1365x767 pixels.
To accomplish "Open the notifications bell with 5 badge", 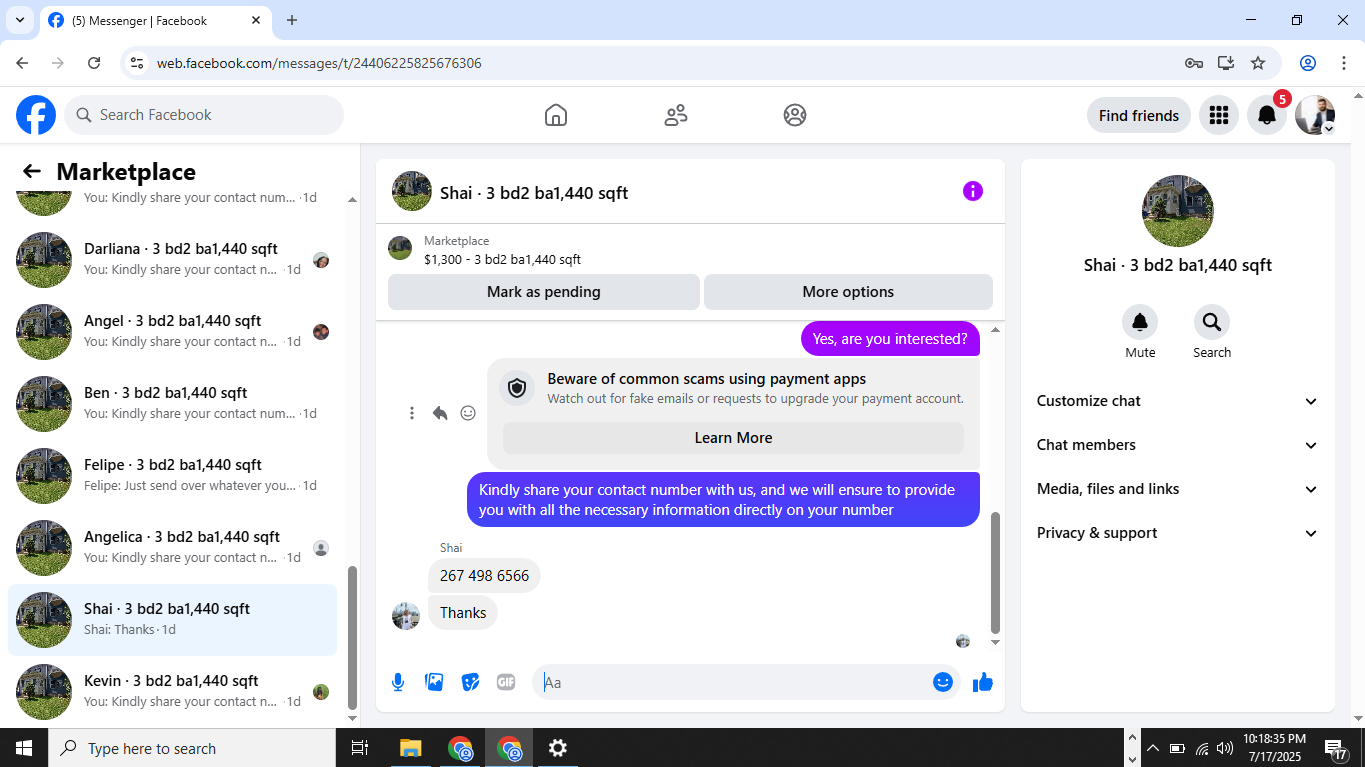I will click(1267, 115).
